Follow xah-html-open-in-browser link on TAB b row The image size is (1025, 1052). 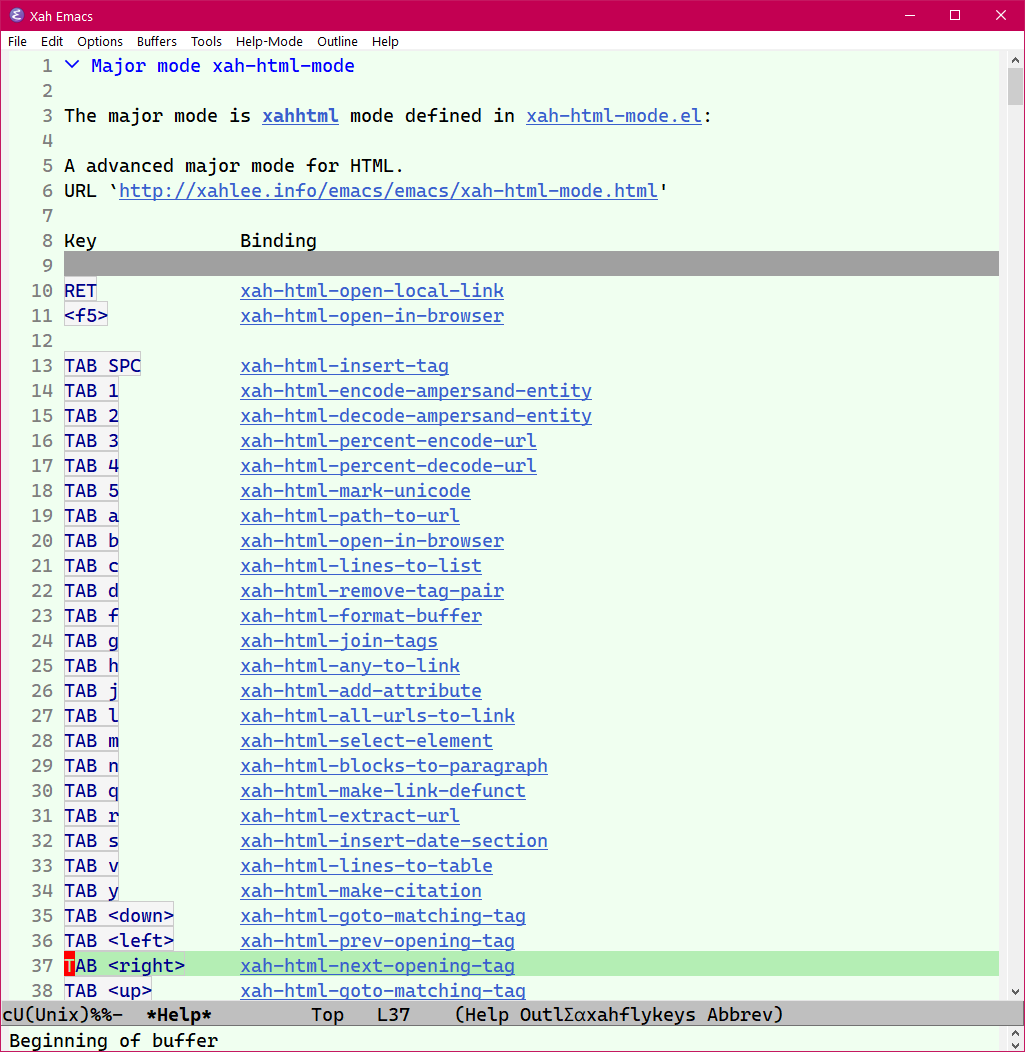(372, 541)
